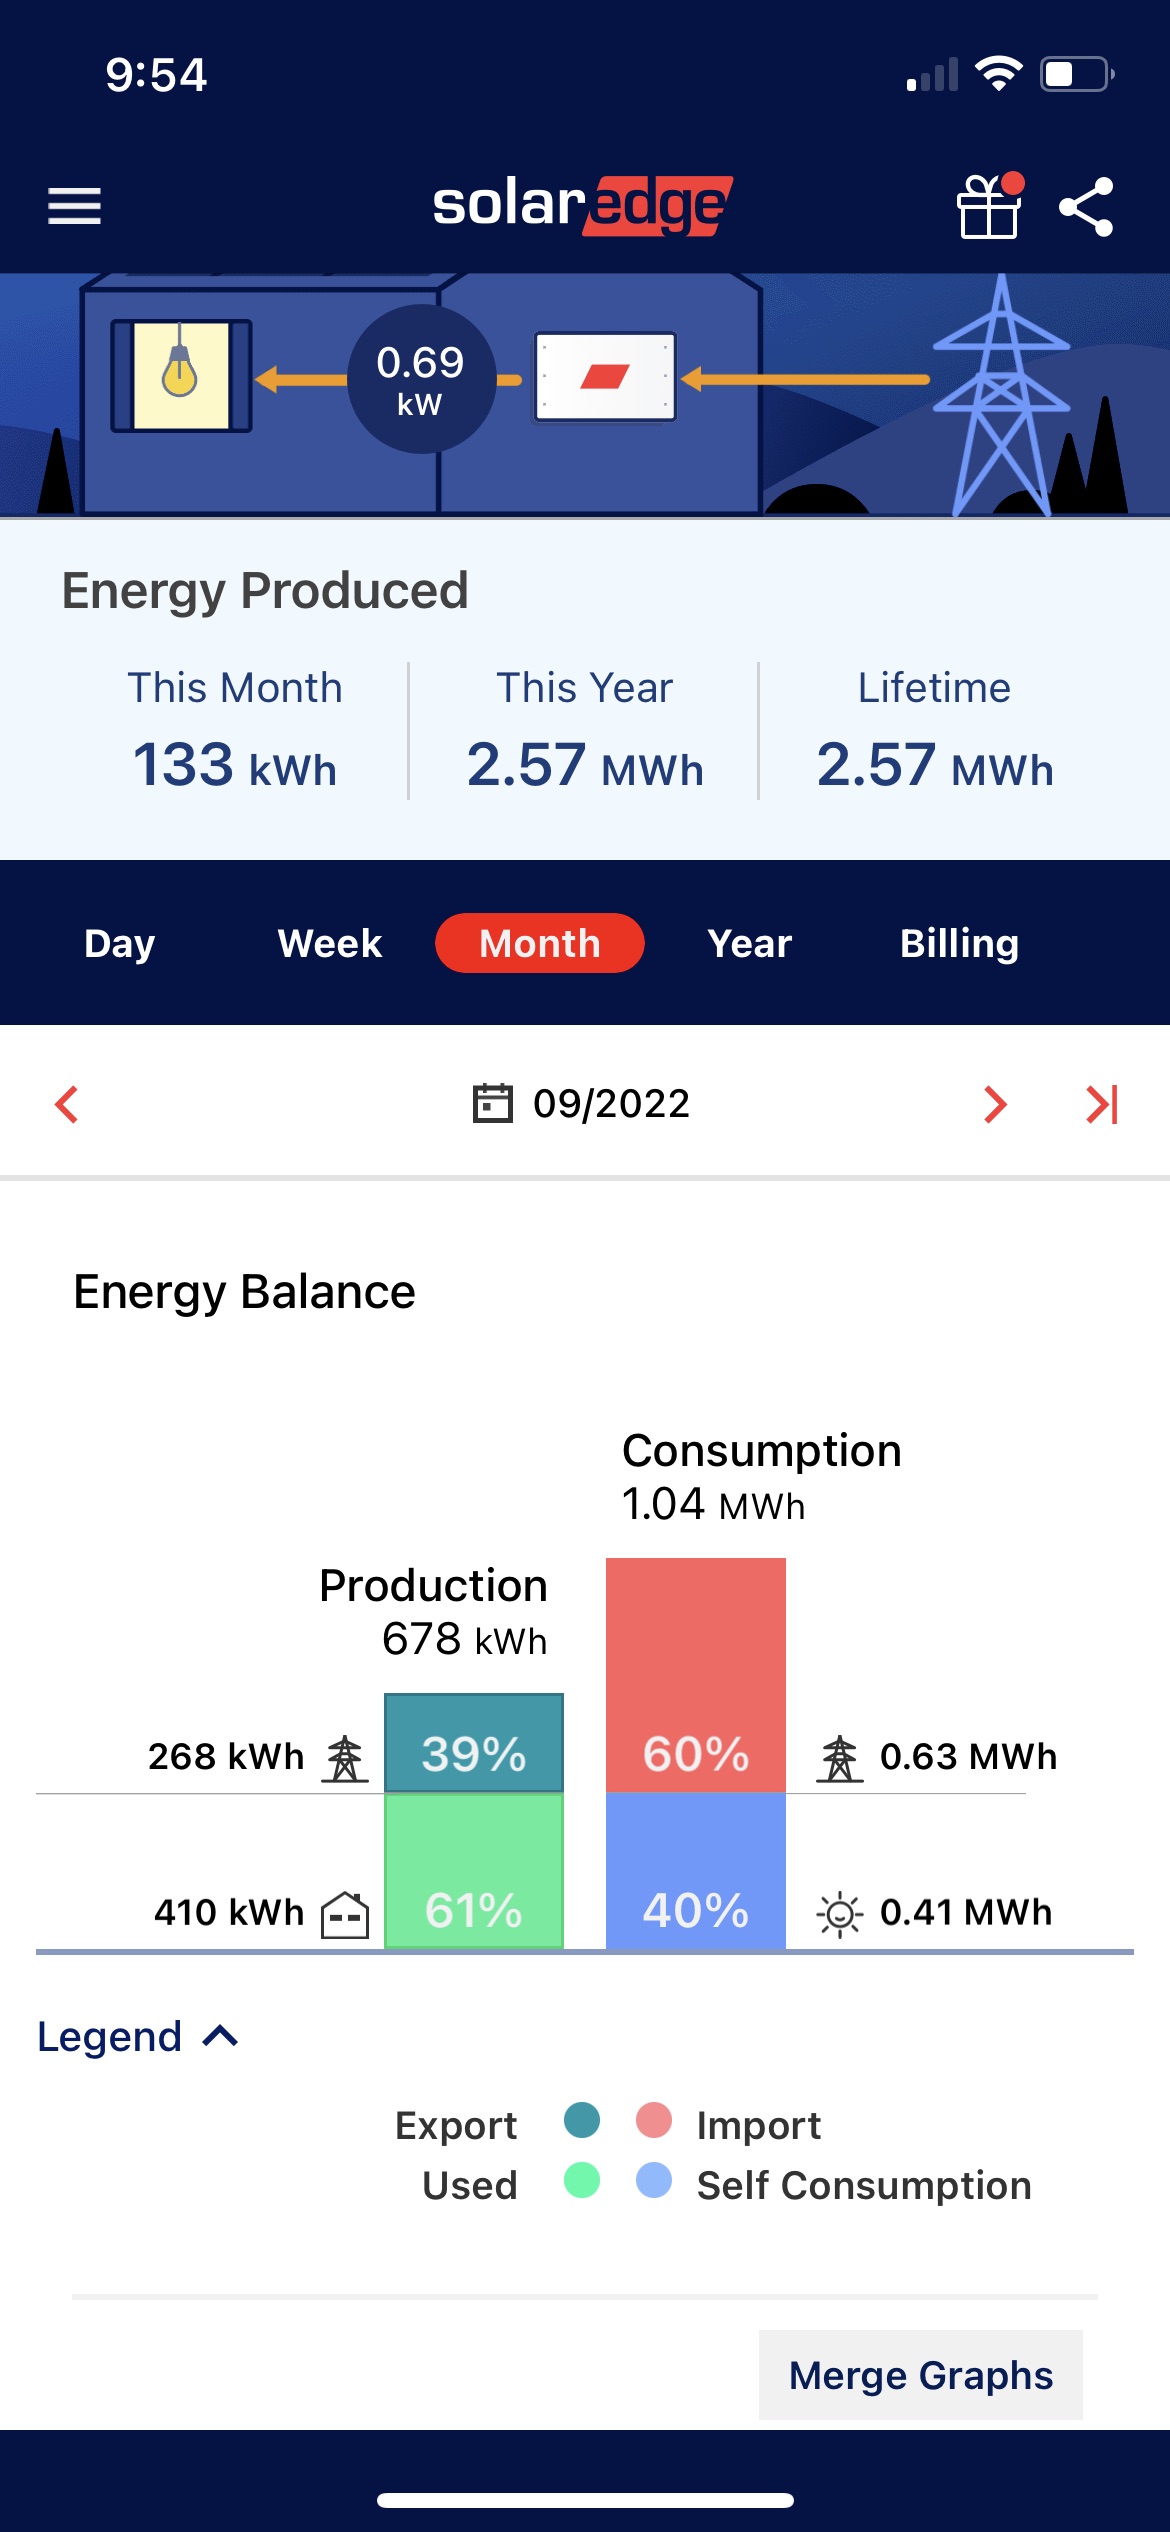
Task: Tap the inverter icon in power flow
Action: pyautogui.click(x=605, y=376)
